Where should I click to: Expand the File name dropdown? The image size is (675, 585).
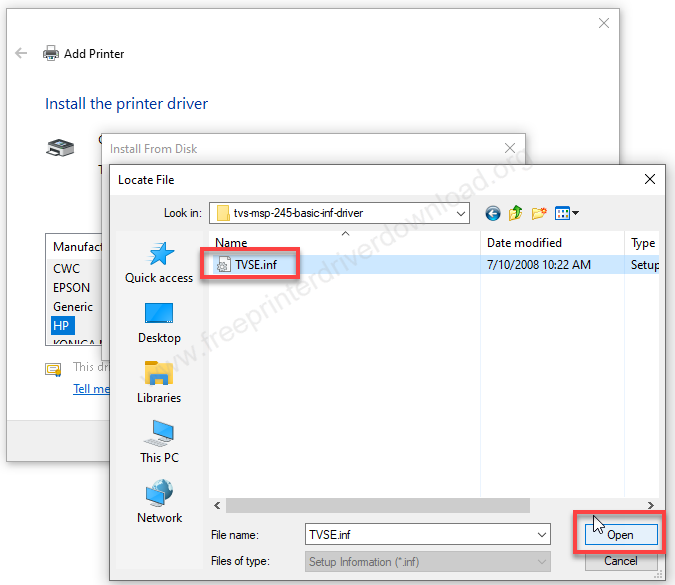click(541, 535)
